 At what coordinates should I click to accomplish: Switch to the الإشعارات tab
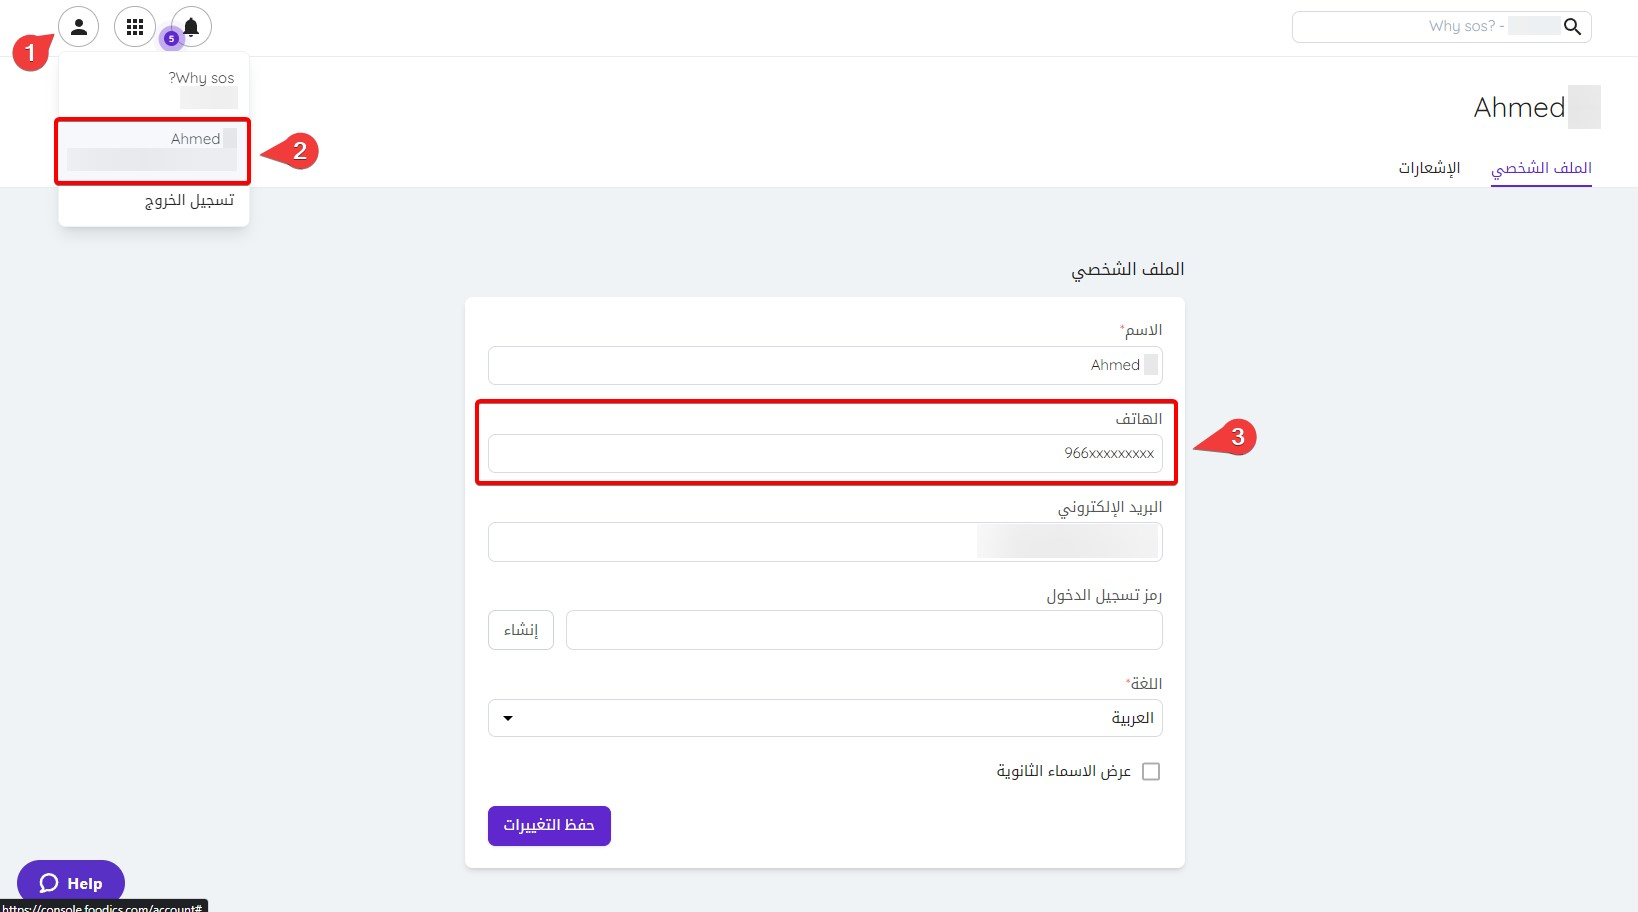1429,168
